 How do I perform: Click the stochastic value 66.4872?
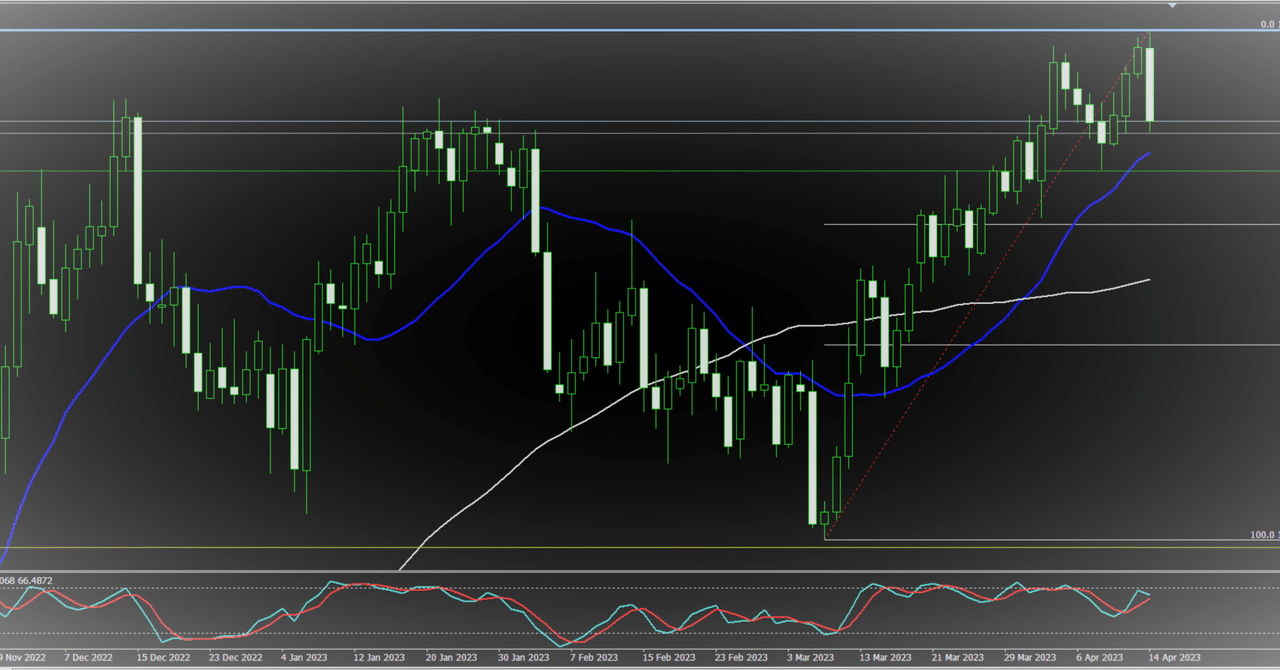tap(35, 580)
